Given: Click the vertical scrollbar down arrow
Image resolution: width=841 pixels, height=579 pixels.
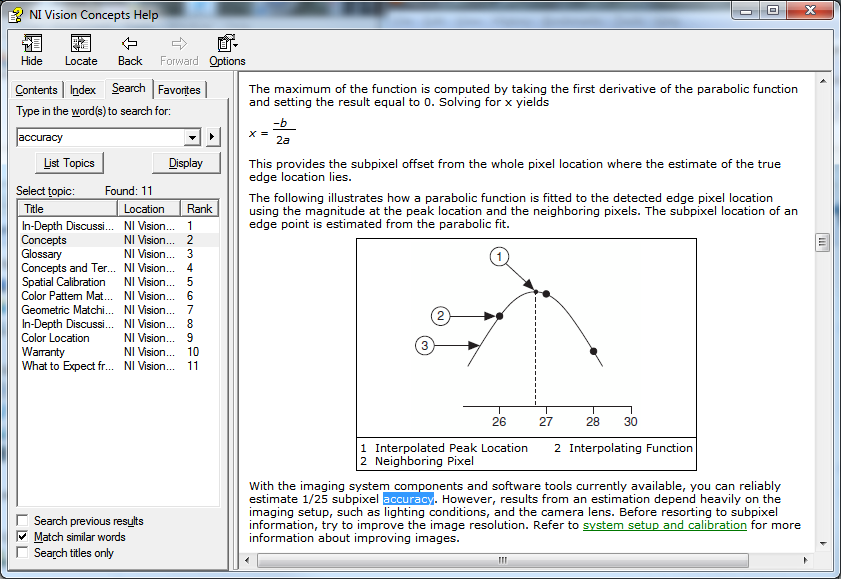Looking at the screenshot, I should tap(822, 544).
